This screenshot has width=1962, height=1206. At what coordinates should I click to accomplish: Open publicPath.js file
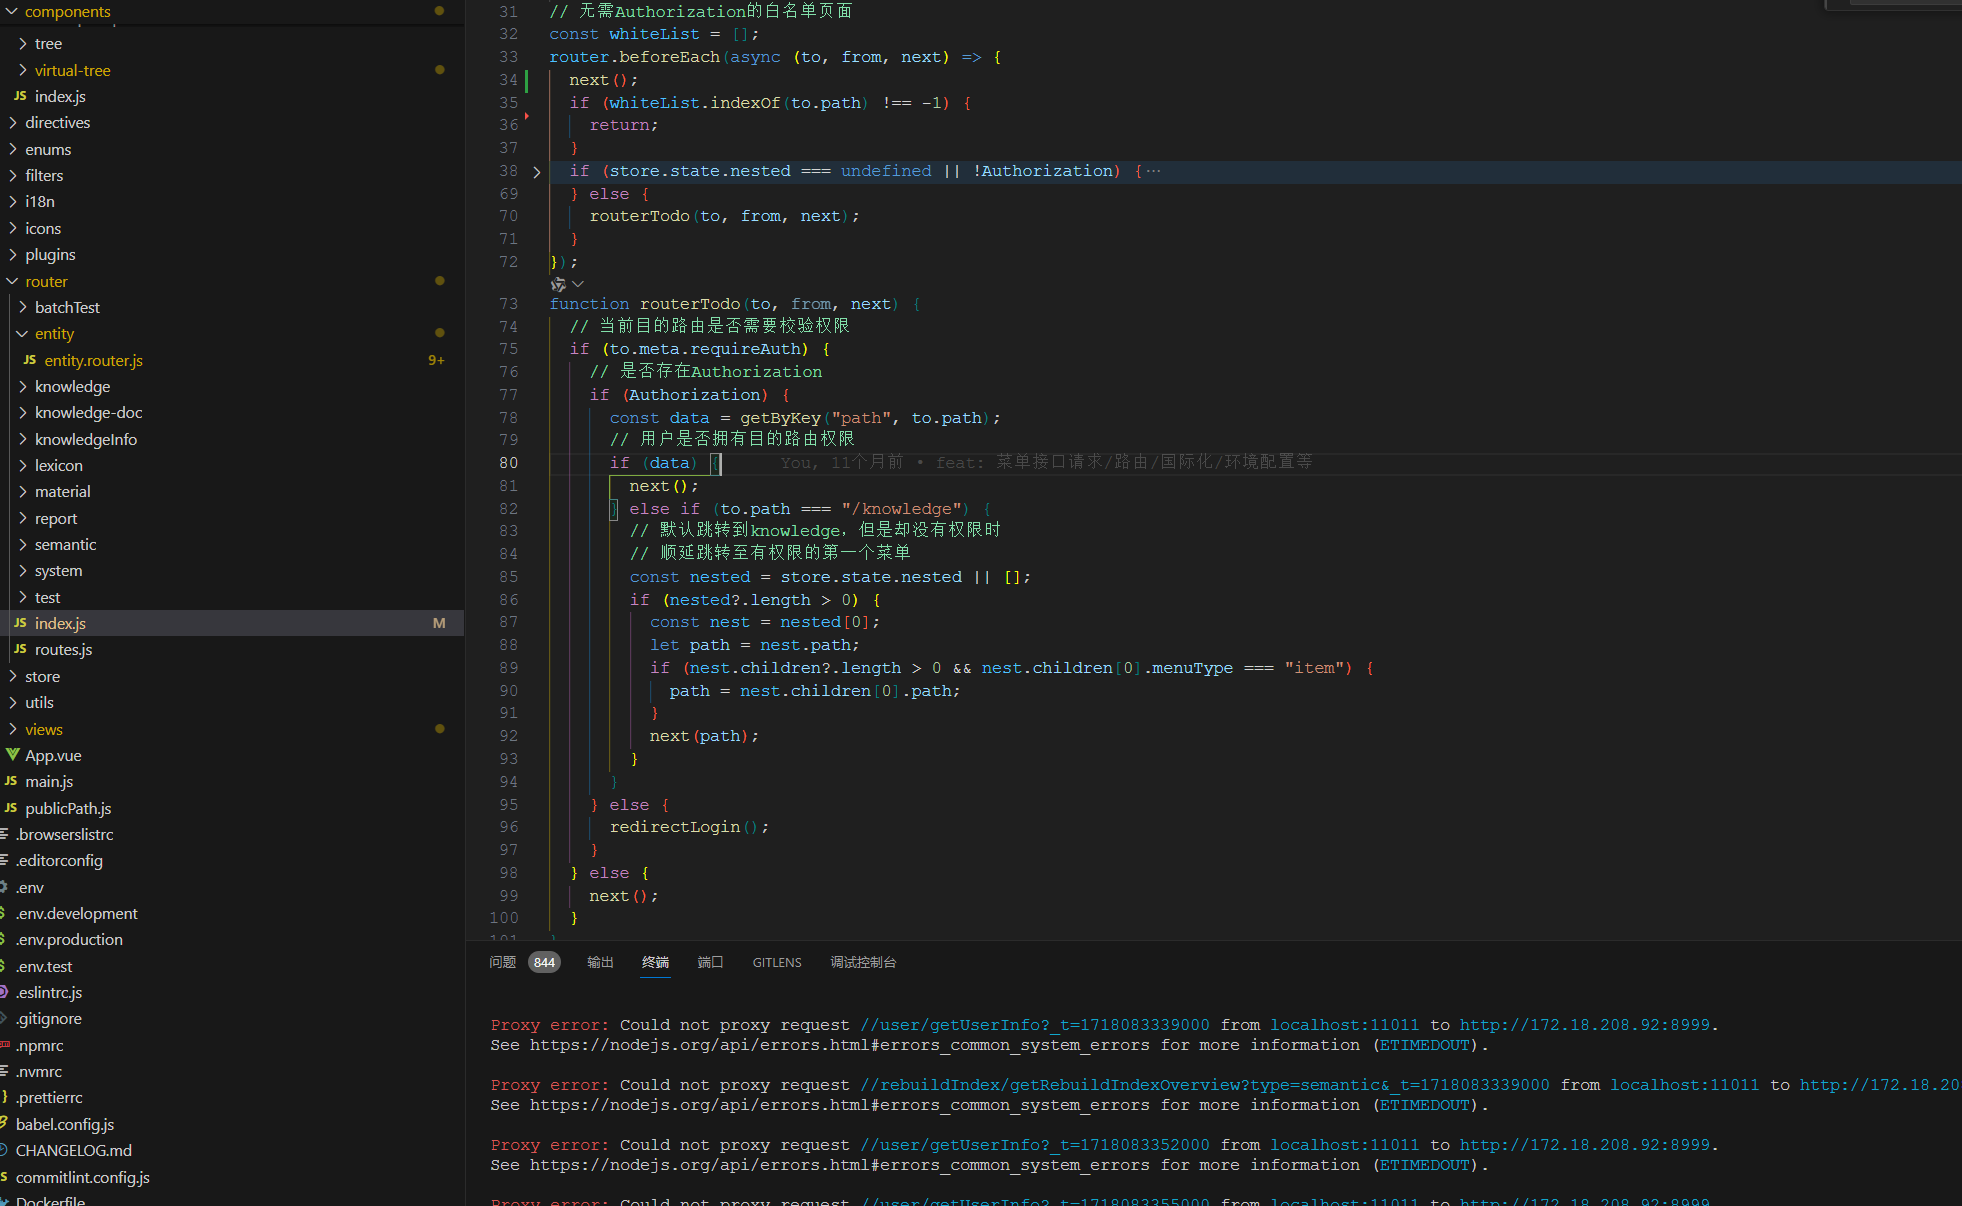[68, 809]
